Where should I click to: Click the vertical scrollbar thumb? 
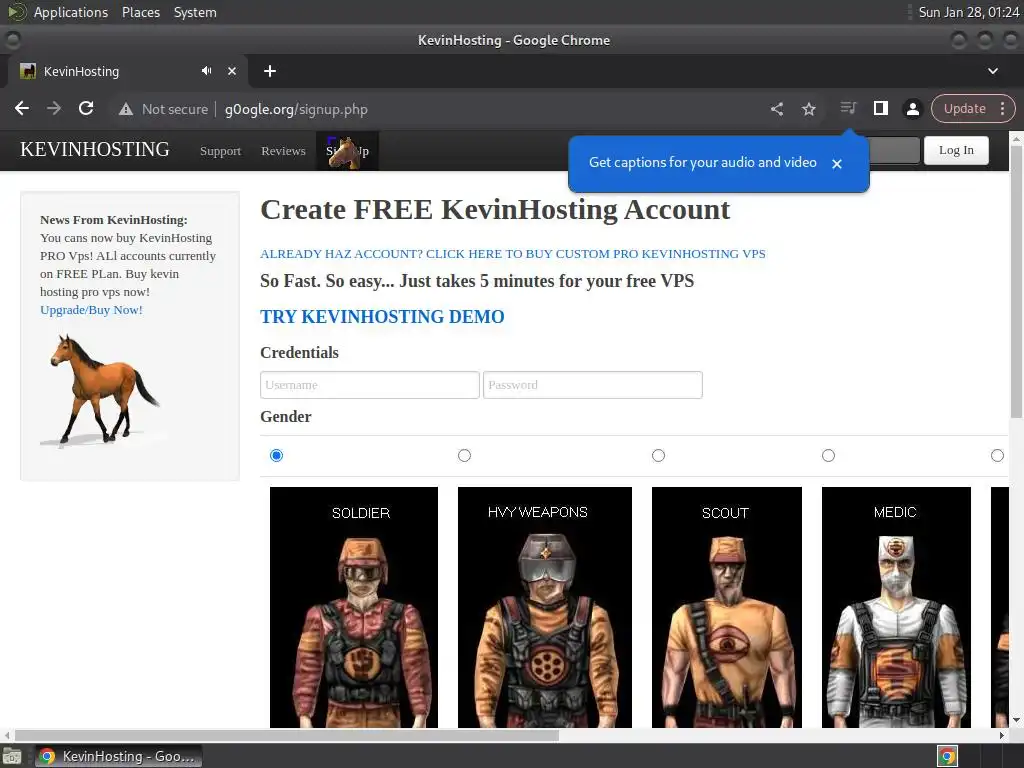1016,281
